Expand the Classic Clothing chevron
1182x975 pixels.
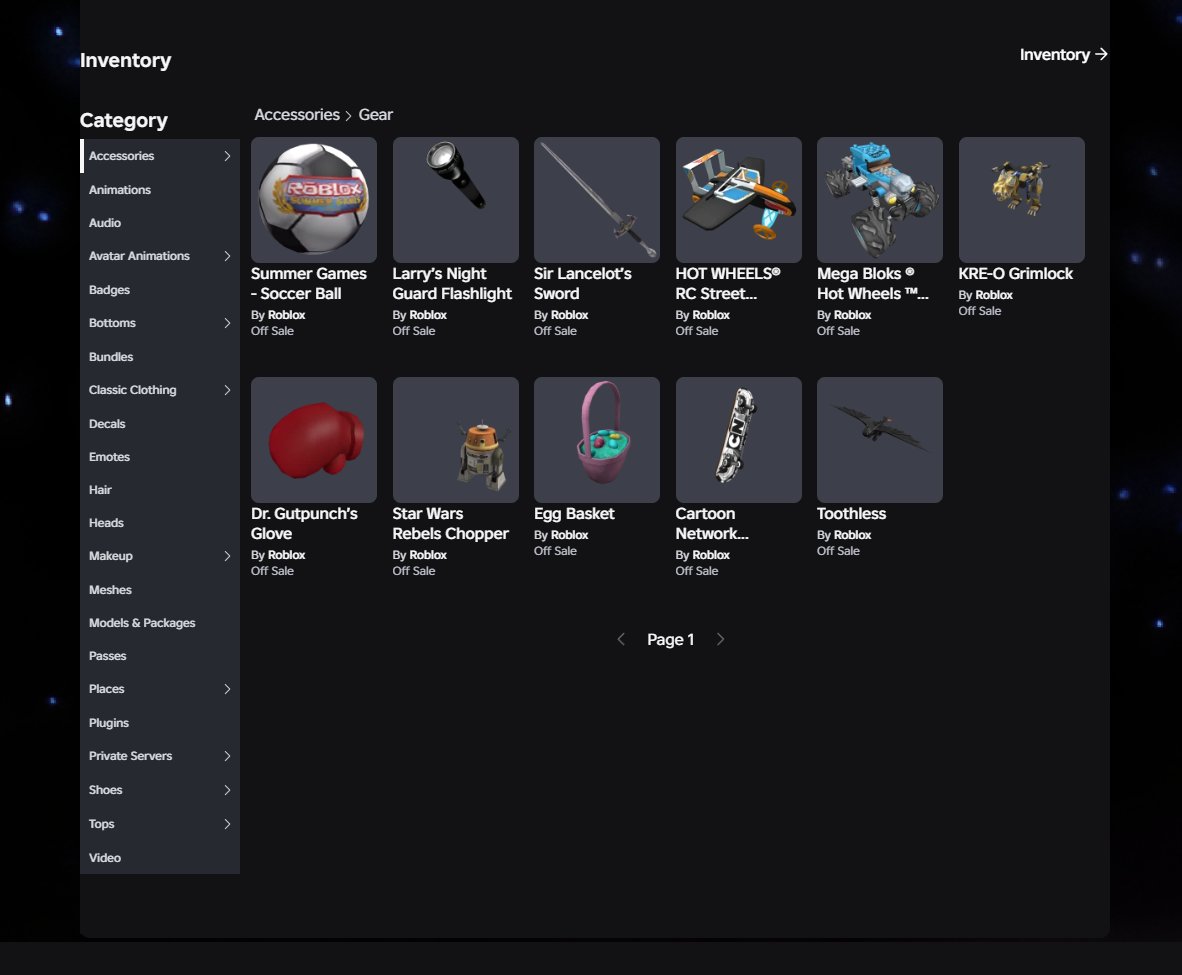[227, 390]
